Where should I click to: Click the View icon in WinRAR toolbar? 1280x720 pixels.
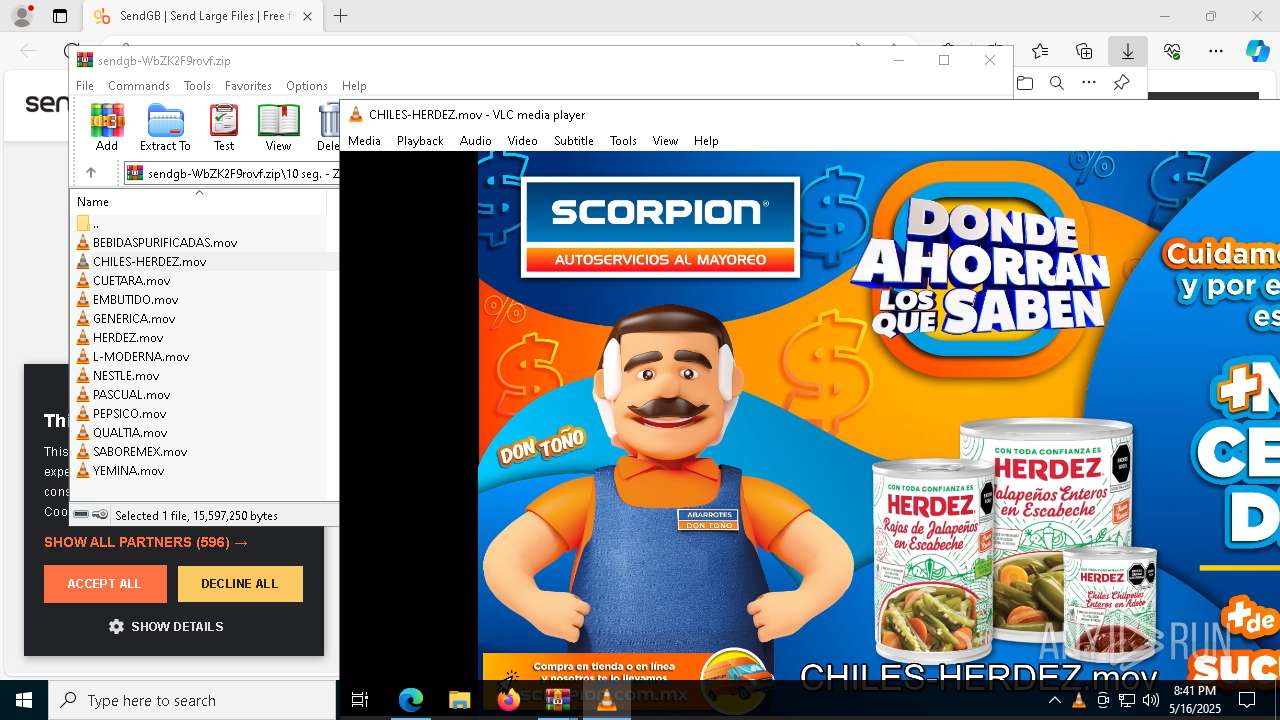(278, 127)
